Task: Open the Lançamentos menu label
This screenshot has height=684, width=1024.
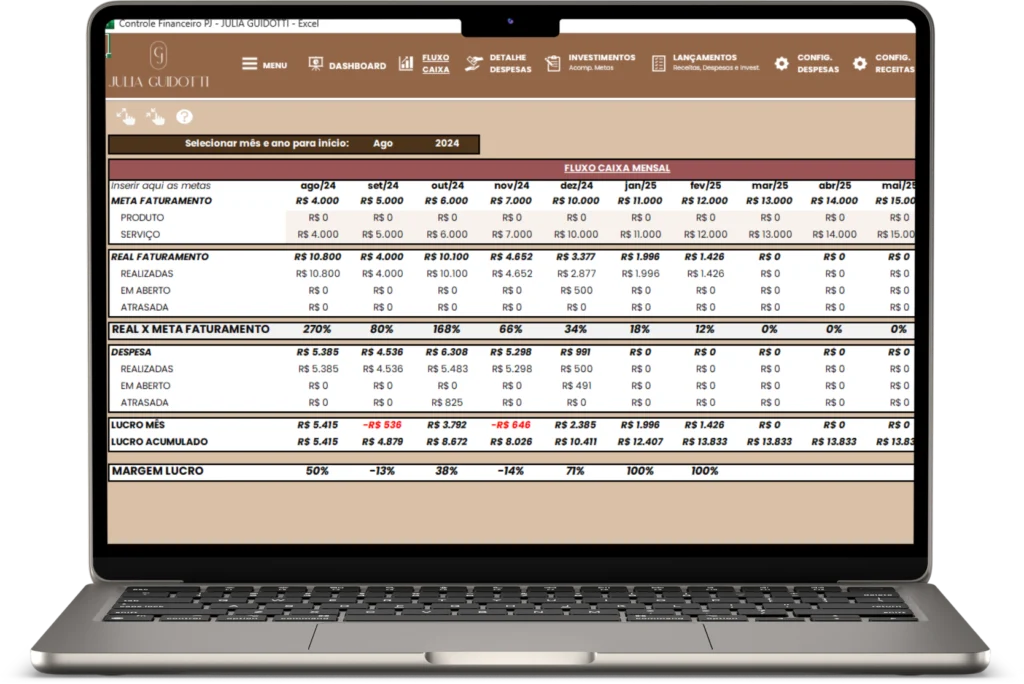Action: [x=705, y=58]
